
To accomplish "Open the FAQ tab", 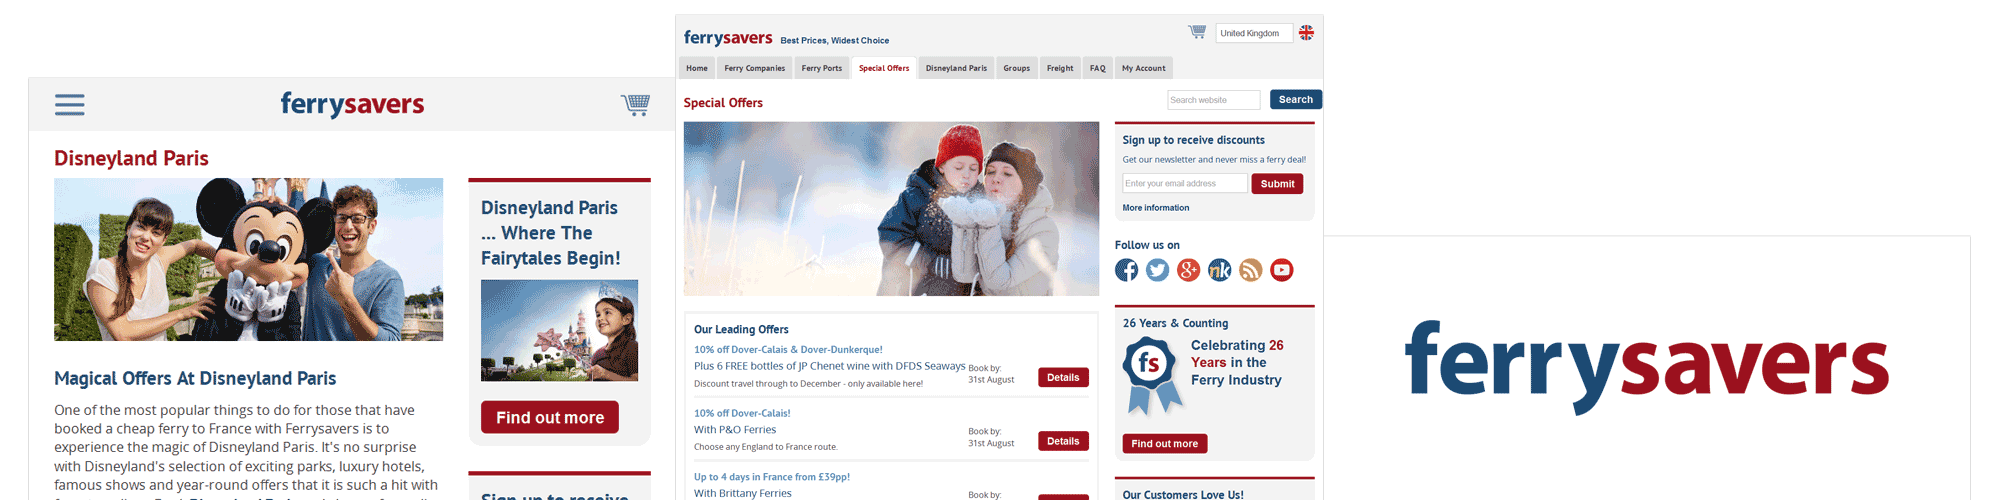I will coord(1098,68).
